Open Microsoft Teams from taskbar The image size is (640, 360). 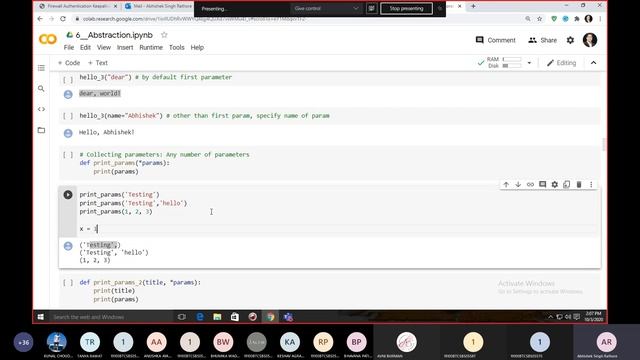[288, 317]
